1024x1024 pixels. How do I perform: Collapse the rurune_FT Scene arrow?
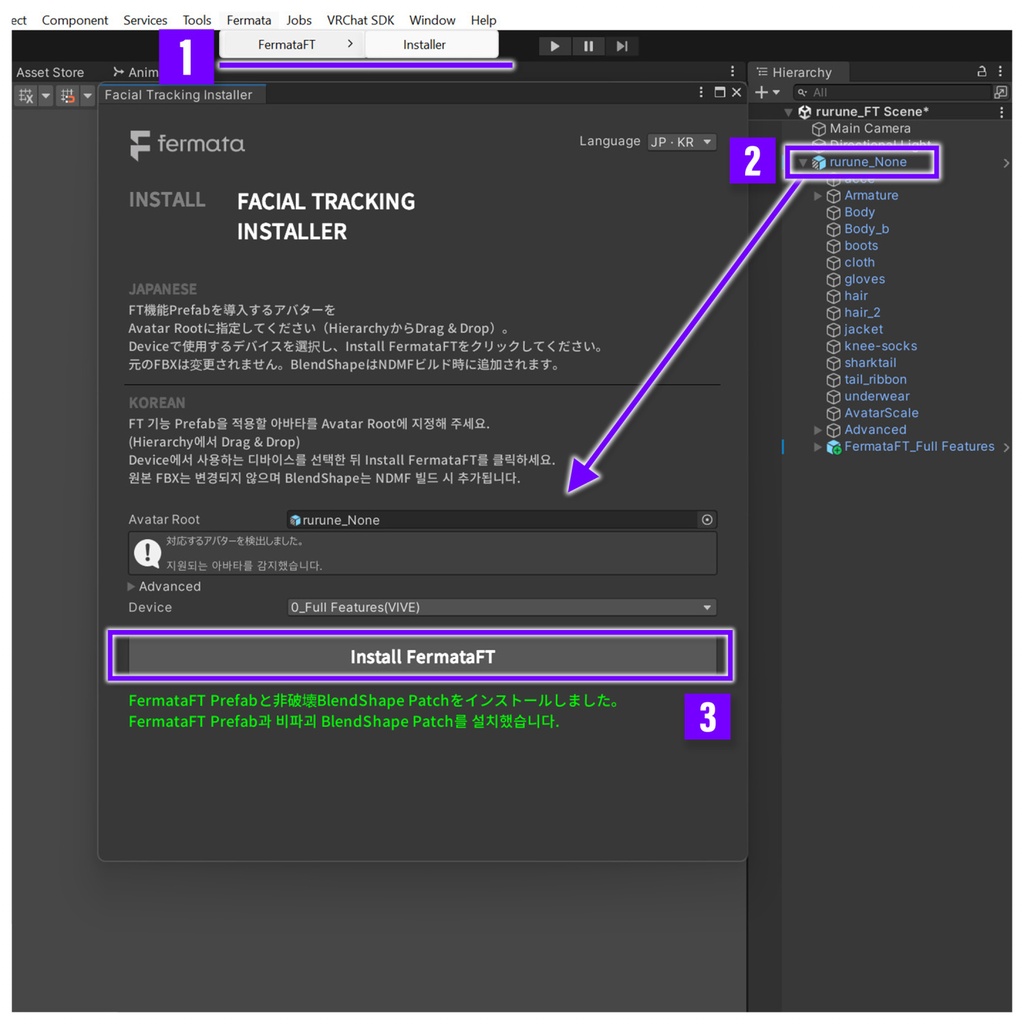click(x=788, y=112)
